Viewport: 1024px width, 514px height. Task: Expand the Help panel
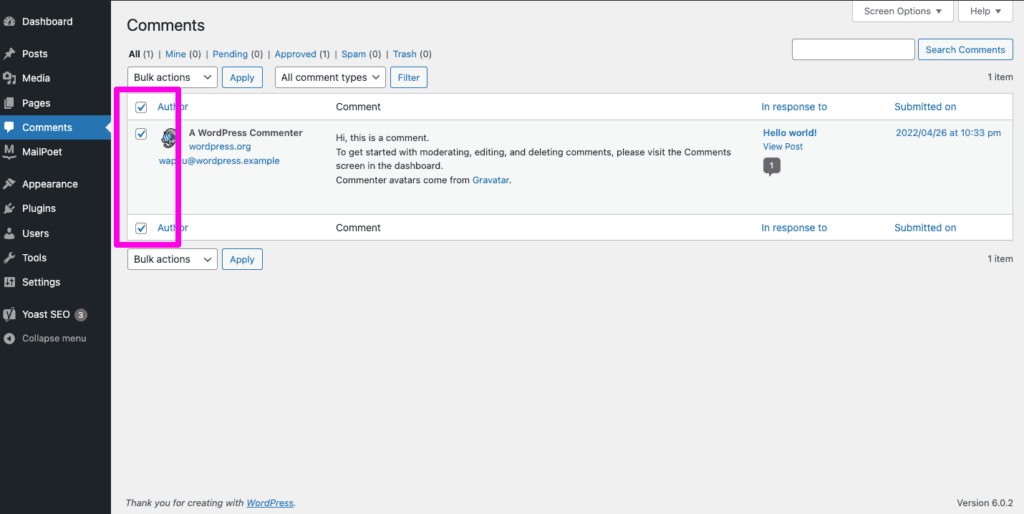tap(985, 11)
